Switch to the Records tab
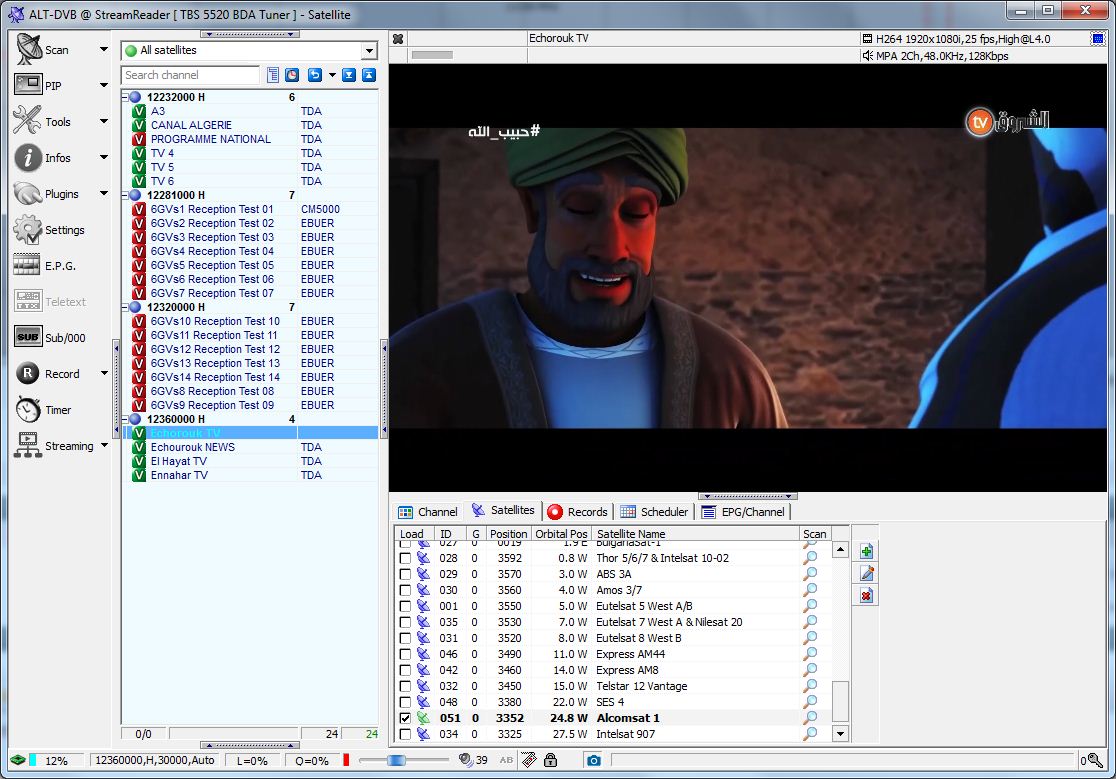The height and width of the screenshot is (779, 1116). pos(577,512)
